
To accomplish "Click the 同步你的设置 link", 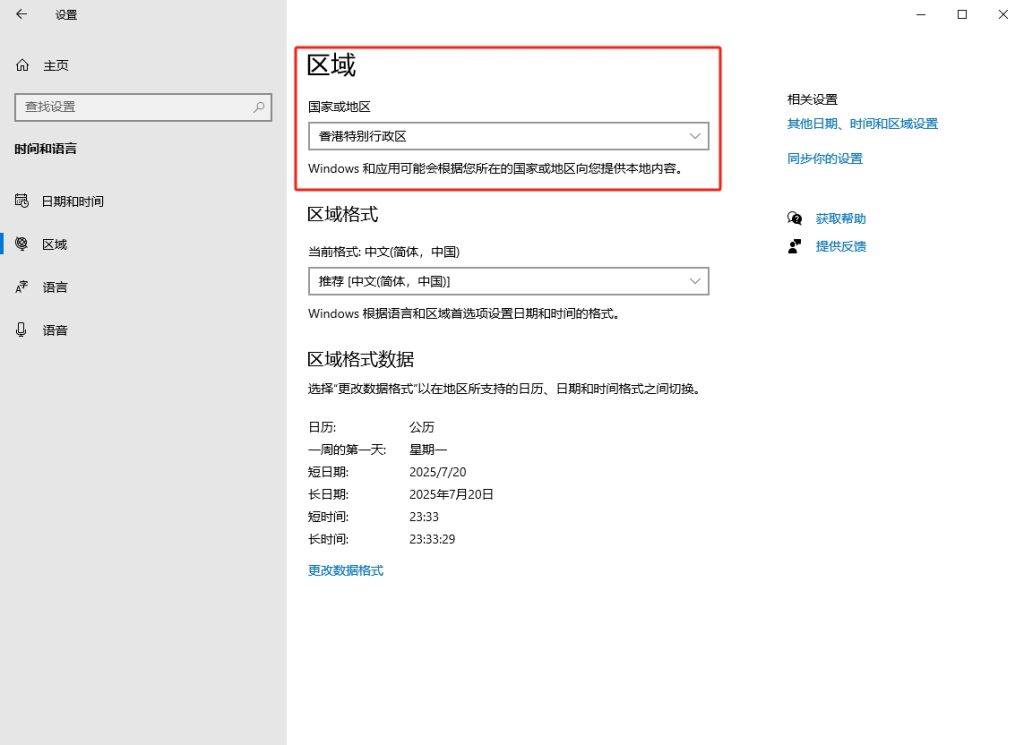I will pos(824,158).
